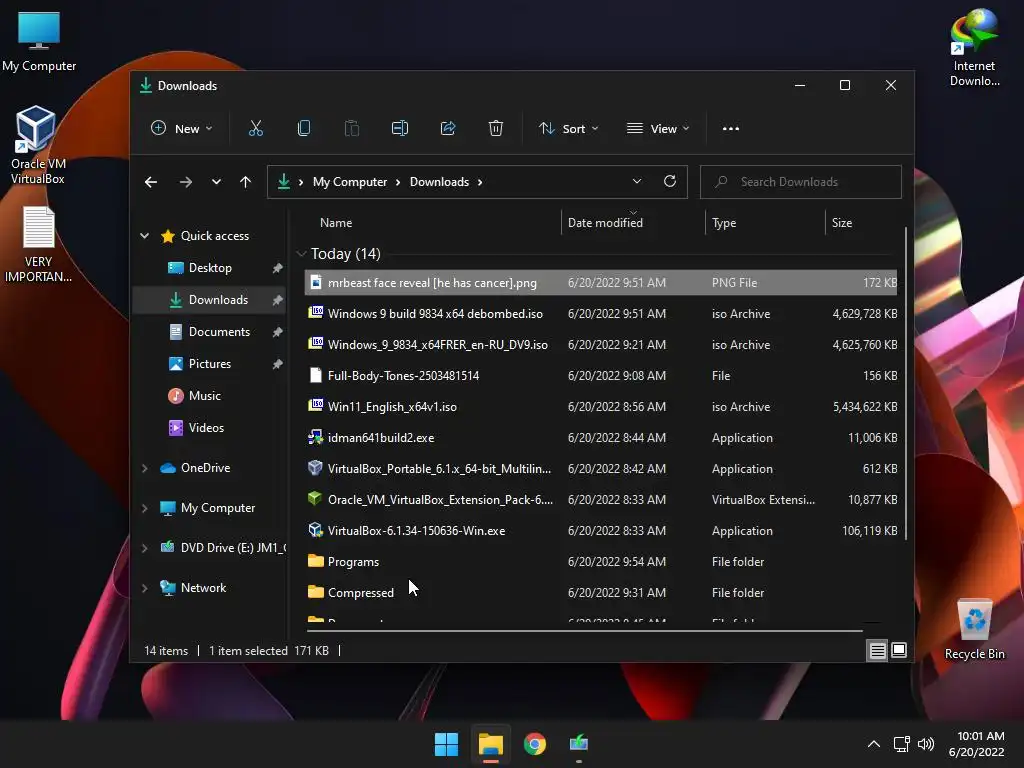Select Win11_English_x64v1.iso
Viewport: 1024px width, 768px height.
pos(601,407)
